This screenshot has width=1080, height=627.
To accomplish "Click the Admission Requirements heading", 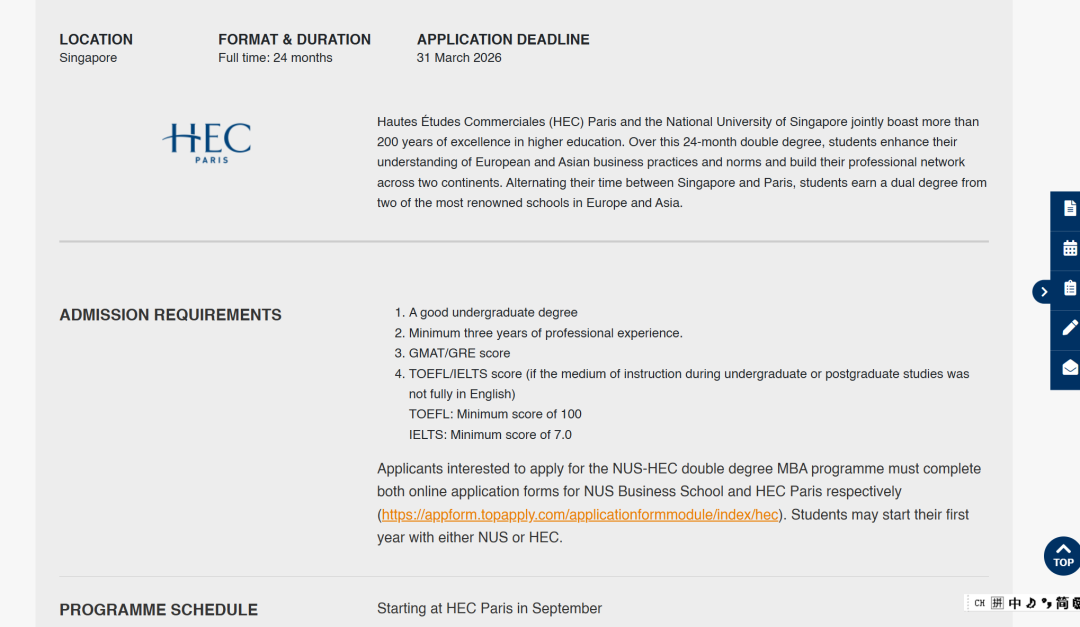I will pyautogui.click(x=170, y=315).
